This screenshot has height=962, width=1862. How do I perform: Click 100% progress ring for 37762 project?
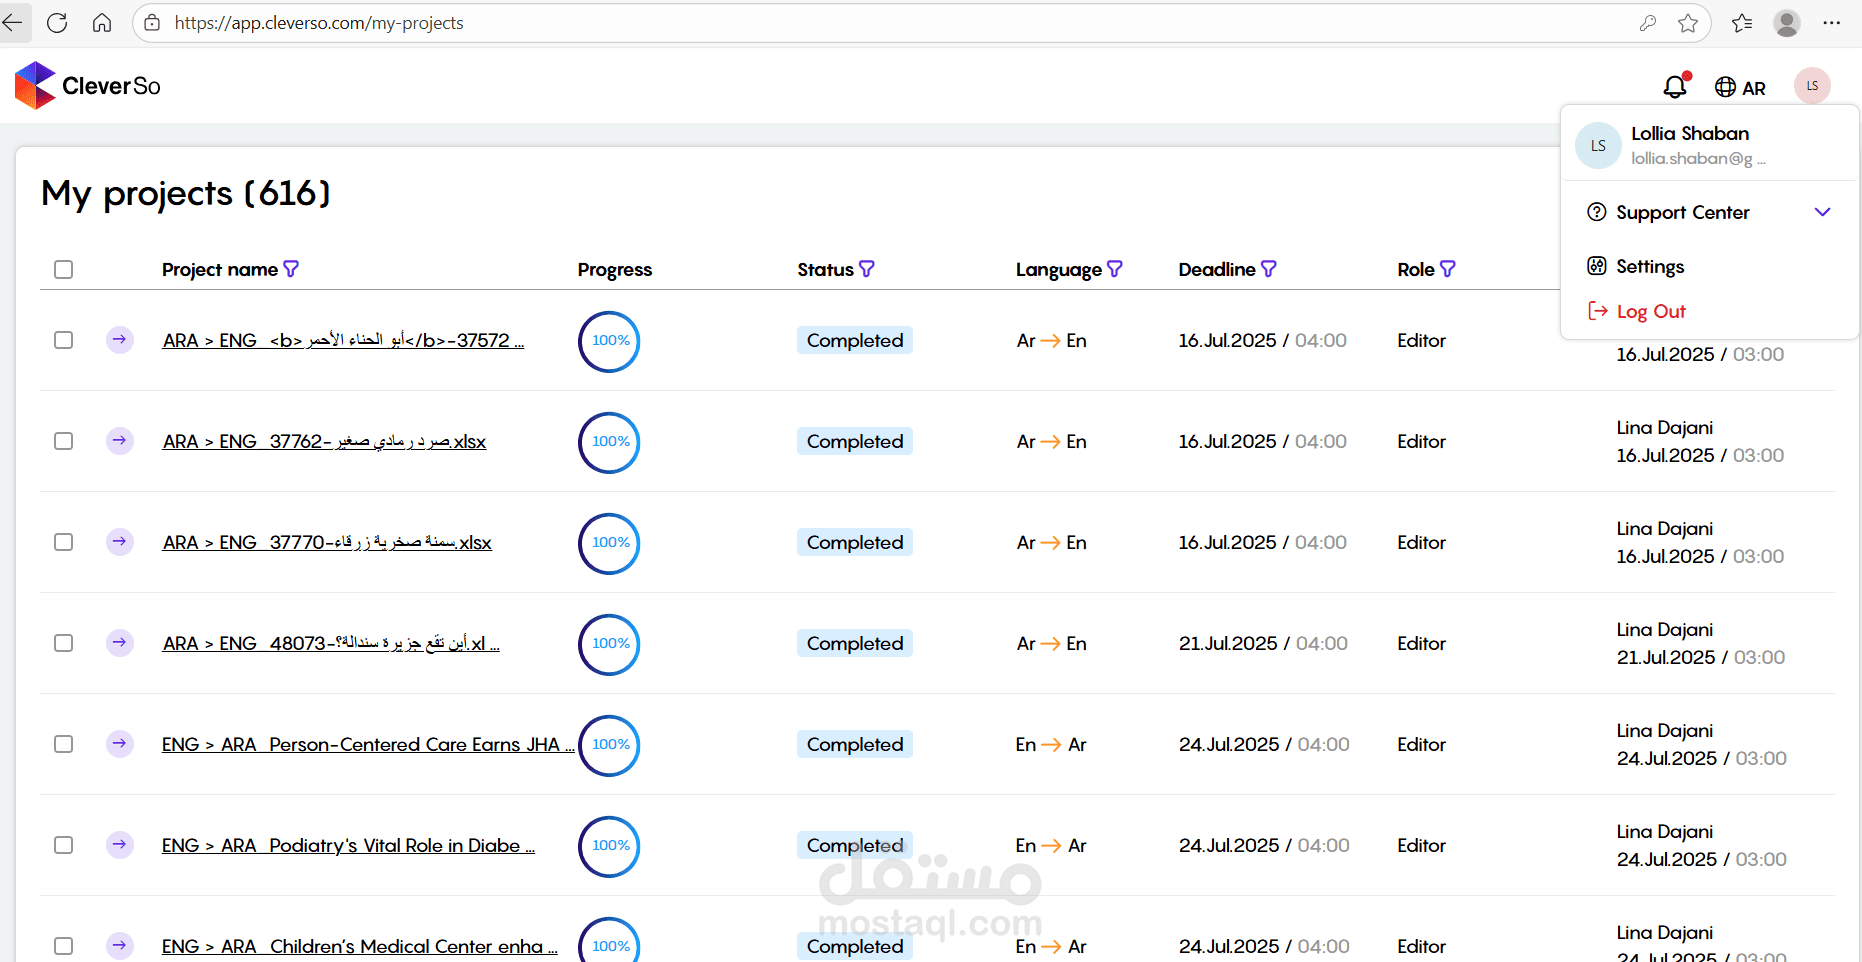click(609, 442)
